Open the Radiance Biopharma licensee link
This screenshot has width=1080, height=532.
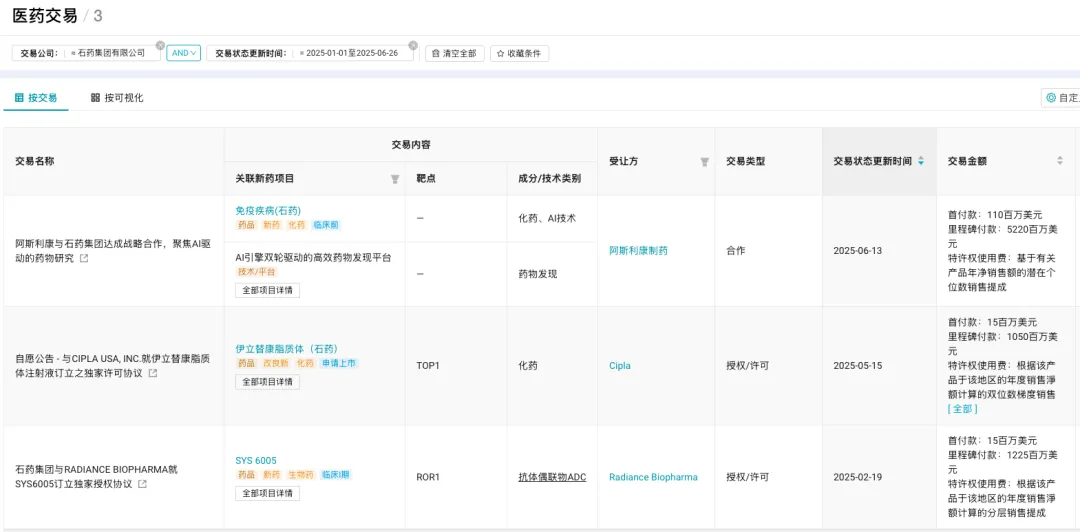pyautogui.click(x=653, y=477)
